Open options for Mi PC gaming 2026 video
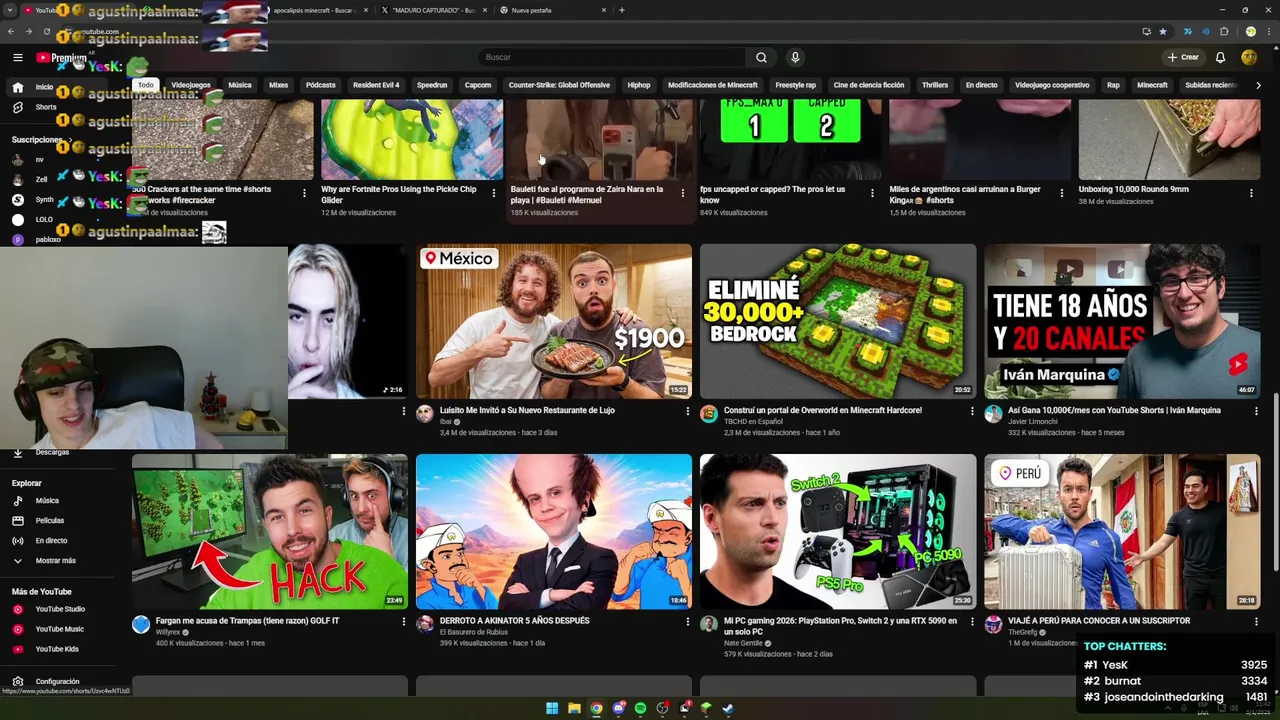1280x720 pixels. pyautogui.click(x=971, y=621)
